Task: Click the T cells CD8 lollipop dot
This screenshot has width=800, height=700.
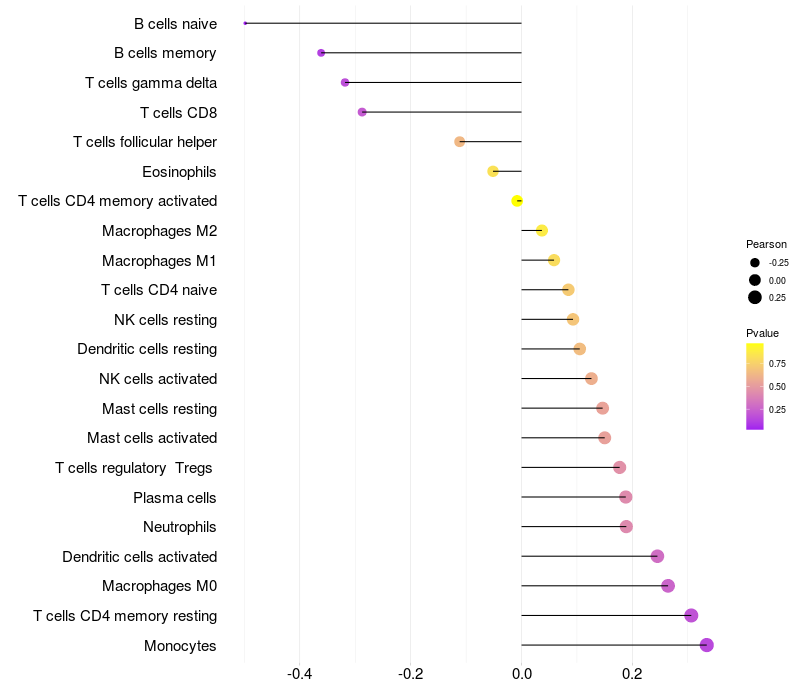Action: [362, 112]
